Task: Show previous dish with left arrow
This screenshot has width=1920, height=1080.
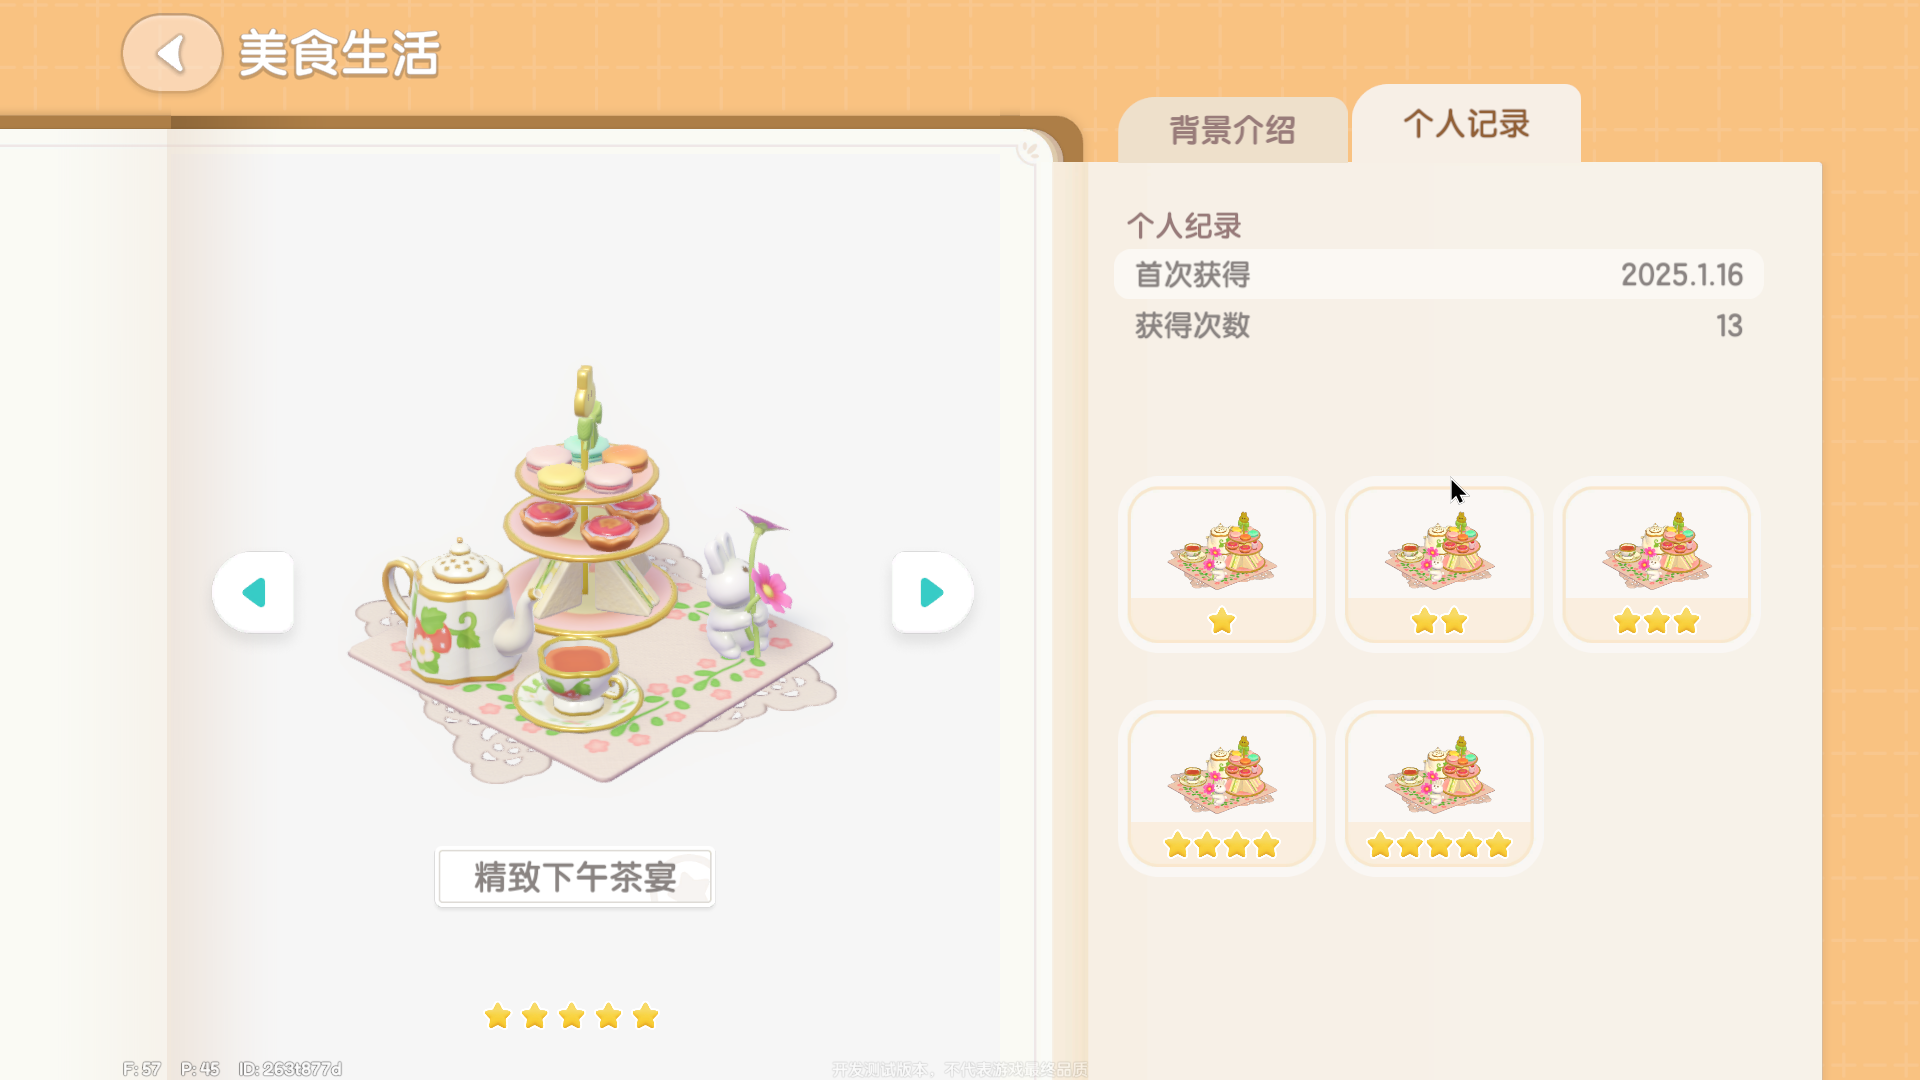Action: 253,592
